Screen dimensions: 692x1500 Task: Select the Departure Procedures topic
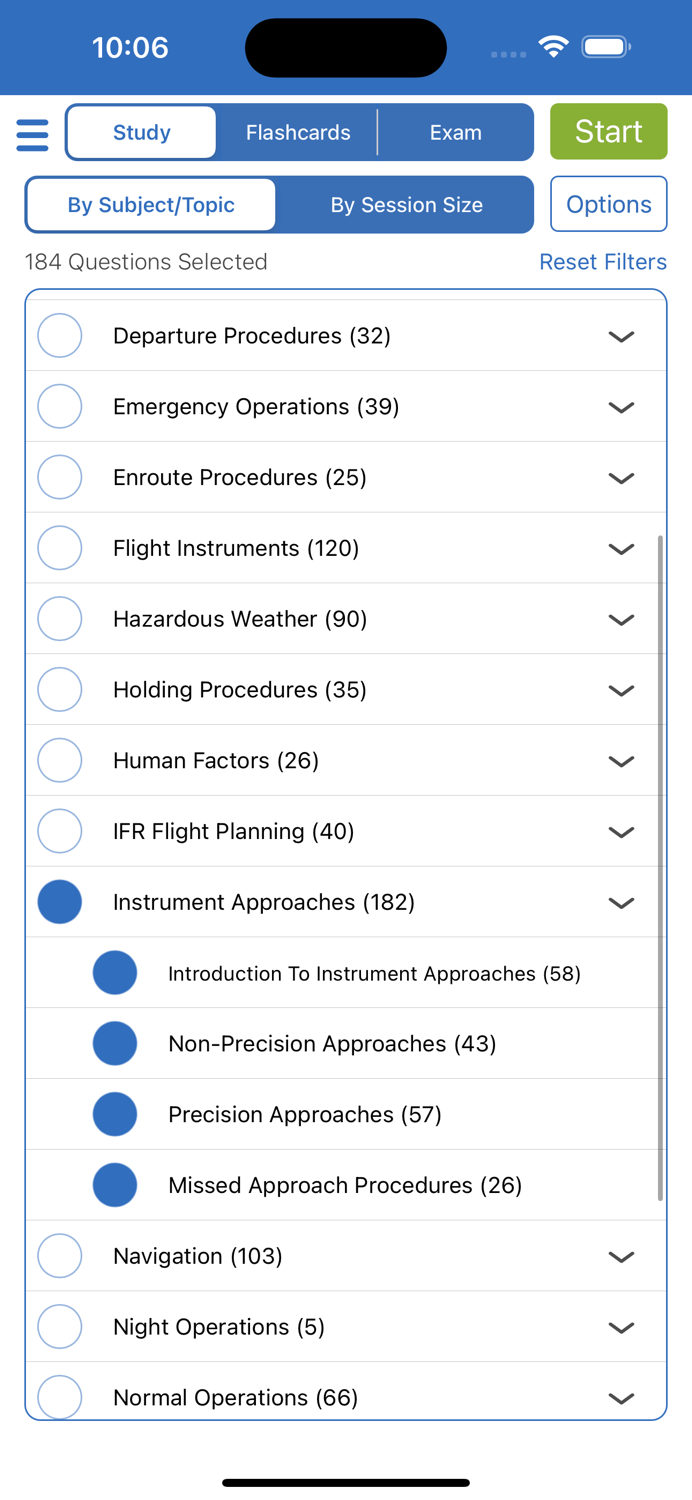[x=59, y=335]
